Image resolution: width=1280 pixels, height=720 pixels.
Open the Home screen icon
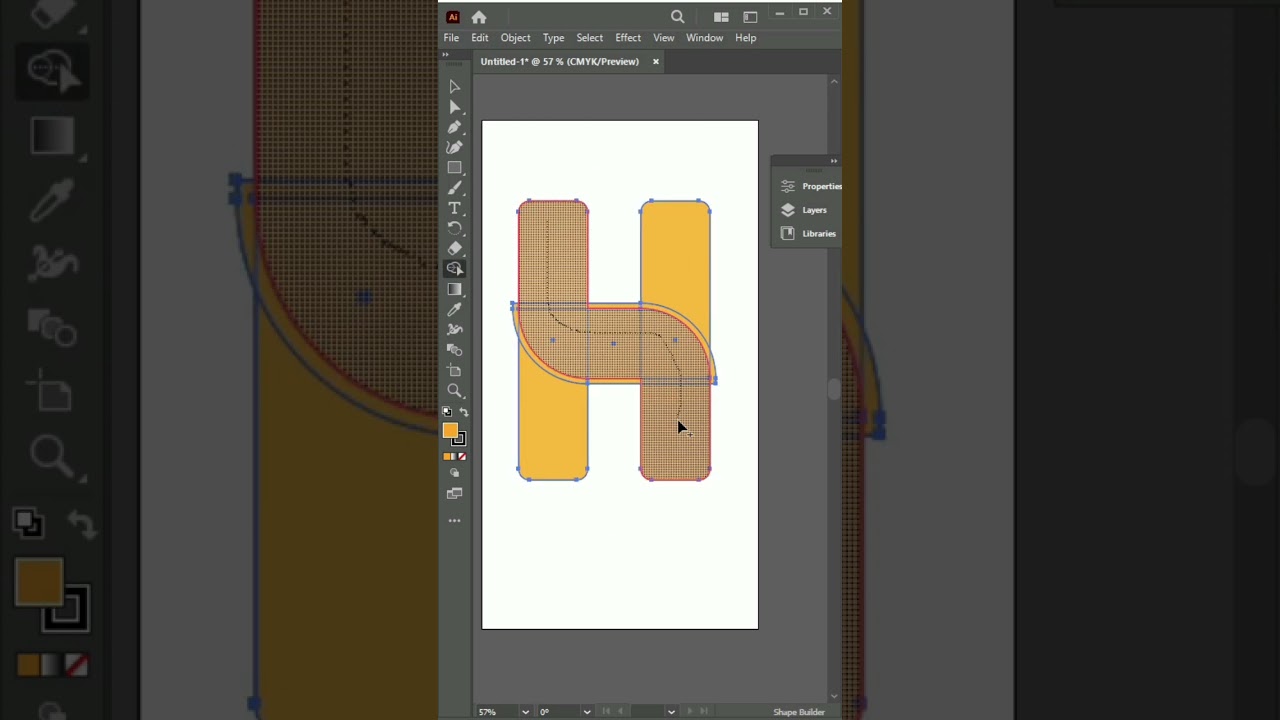pyautogui.click(x=479, y=17)
